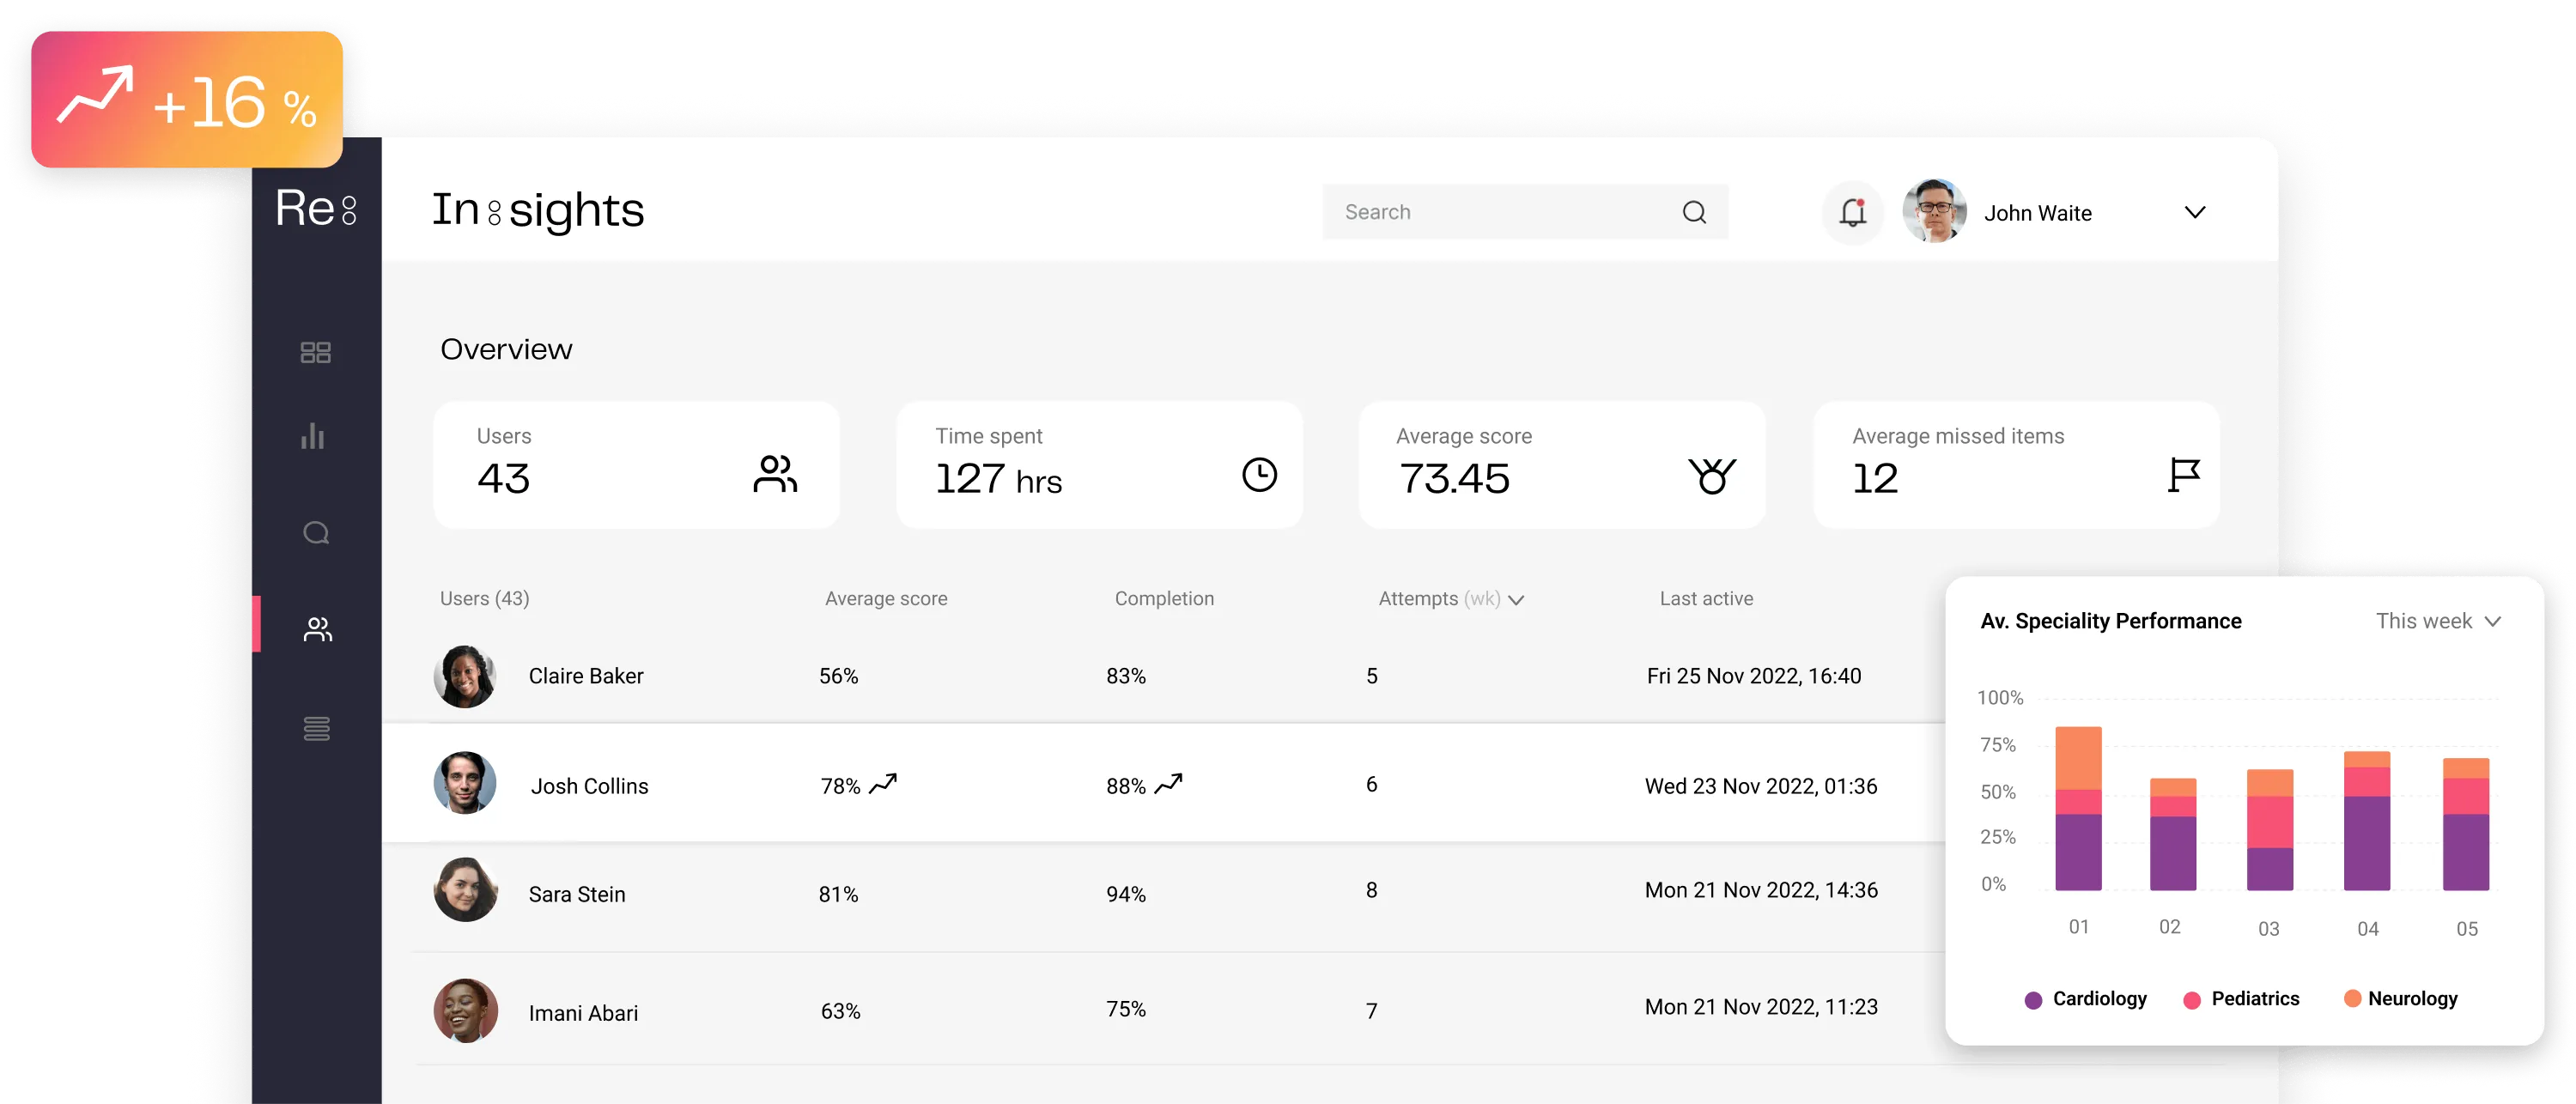Open Sara Stein user row
Image resolution: width=2576 pixels, height=1104 pixels.
(x=576, y=894)
